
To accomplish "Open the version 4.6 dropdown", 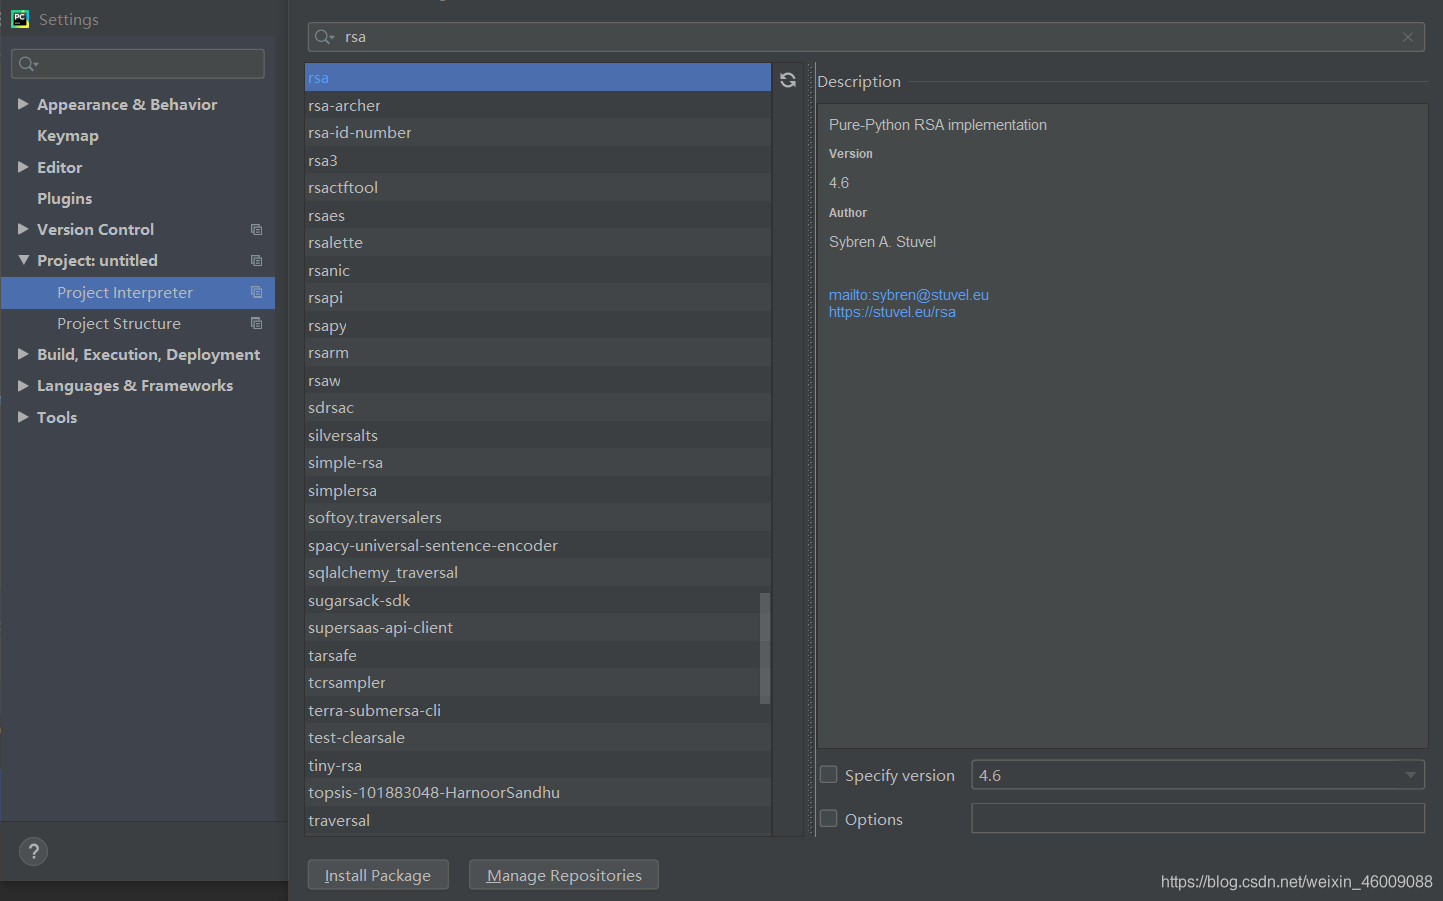I will pyautogui.click(x=1198, y=775).
